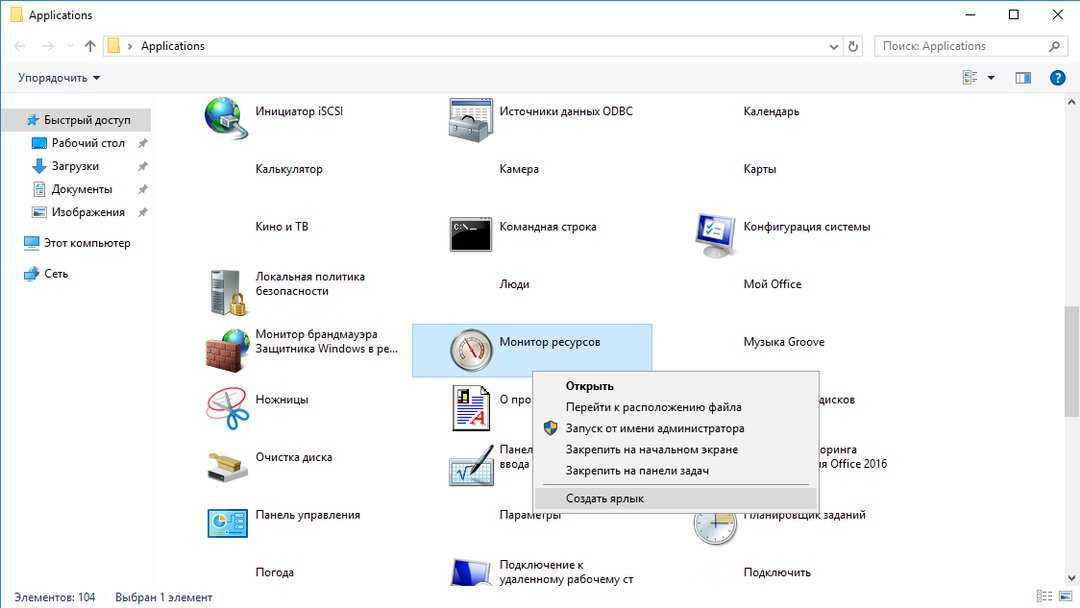Click the Defender Firewall brick wall icon

227,350
